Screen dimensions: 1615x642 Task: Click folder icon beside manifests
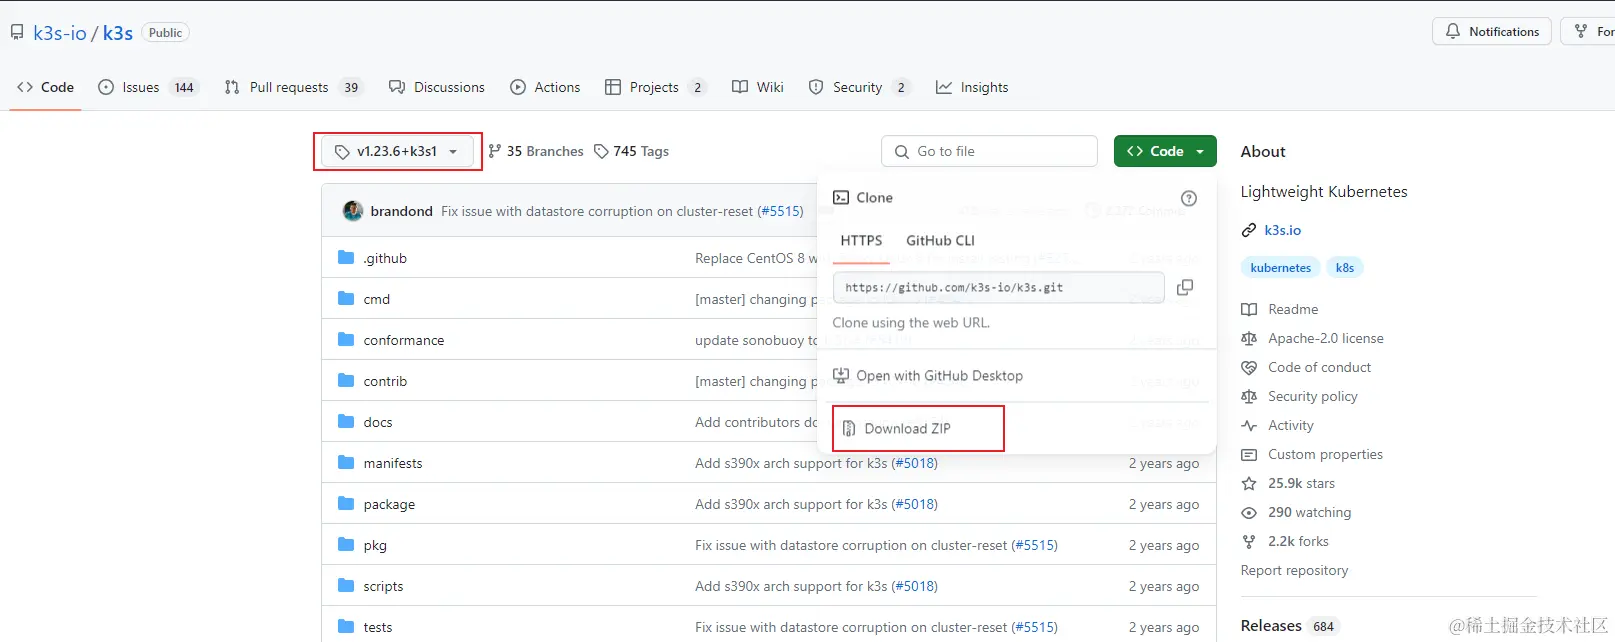point(346,463)
